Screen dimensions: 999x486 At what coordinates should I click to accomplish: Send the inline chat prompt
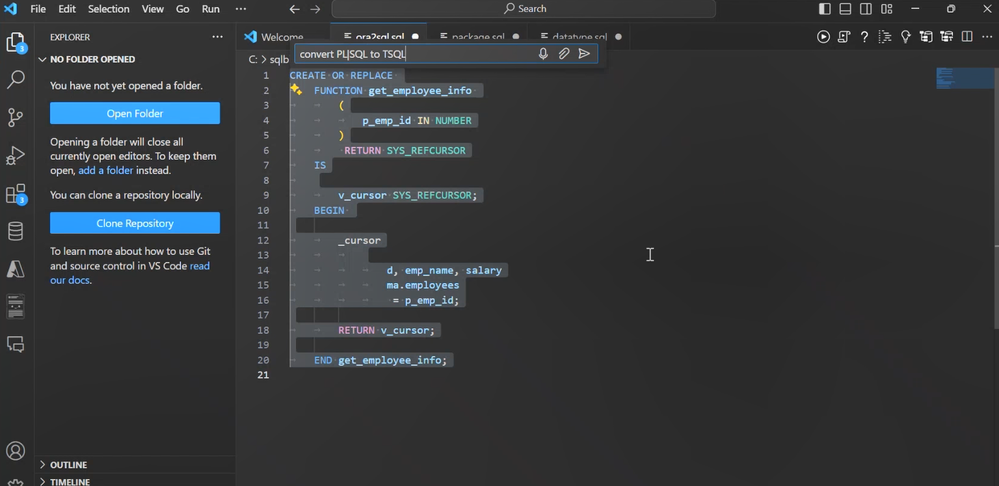[584, 54]
